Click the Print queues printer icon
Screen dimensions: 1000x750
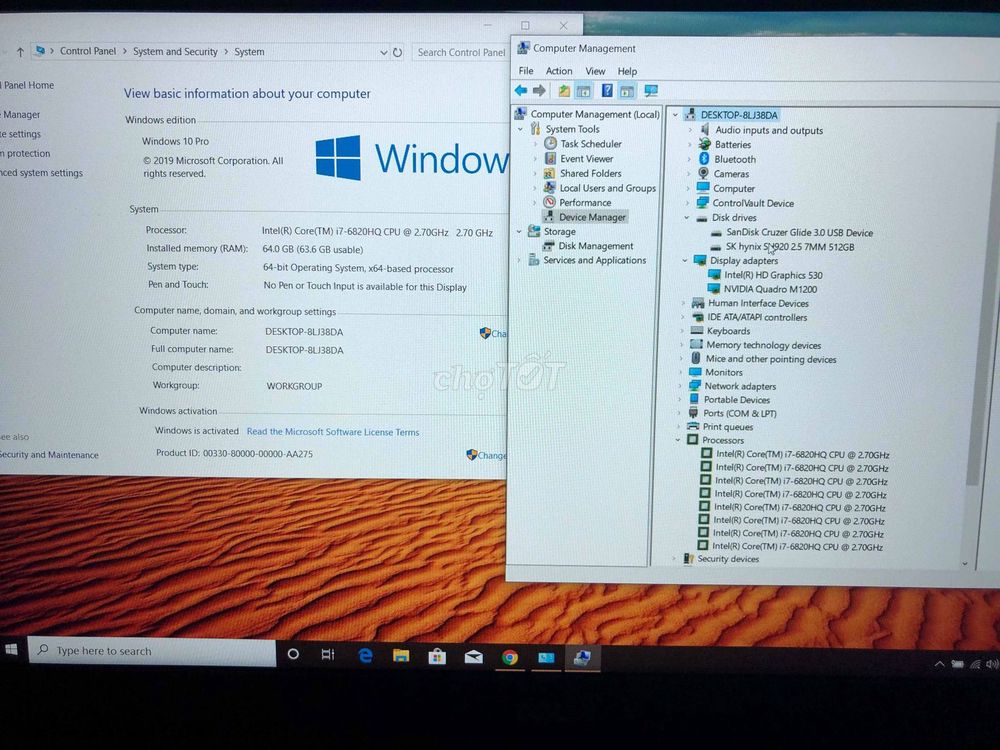pos(693,426)
